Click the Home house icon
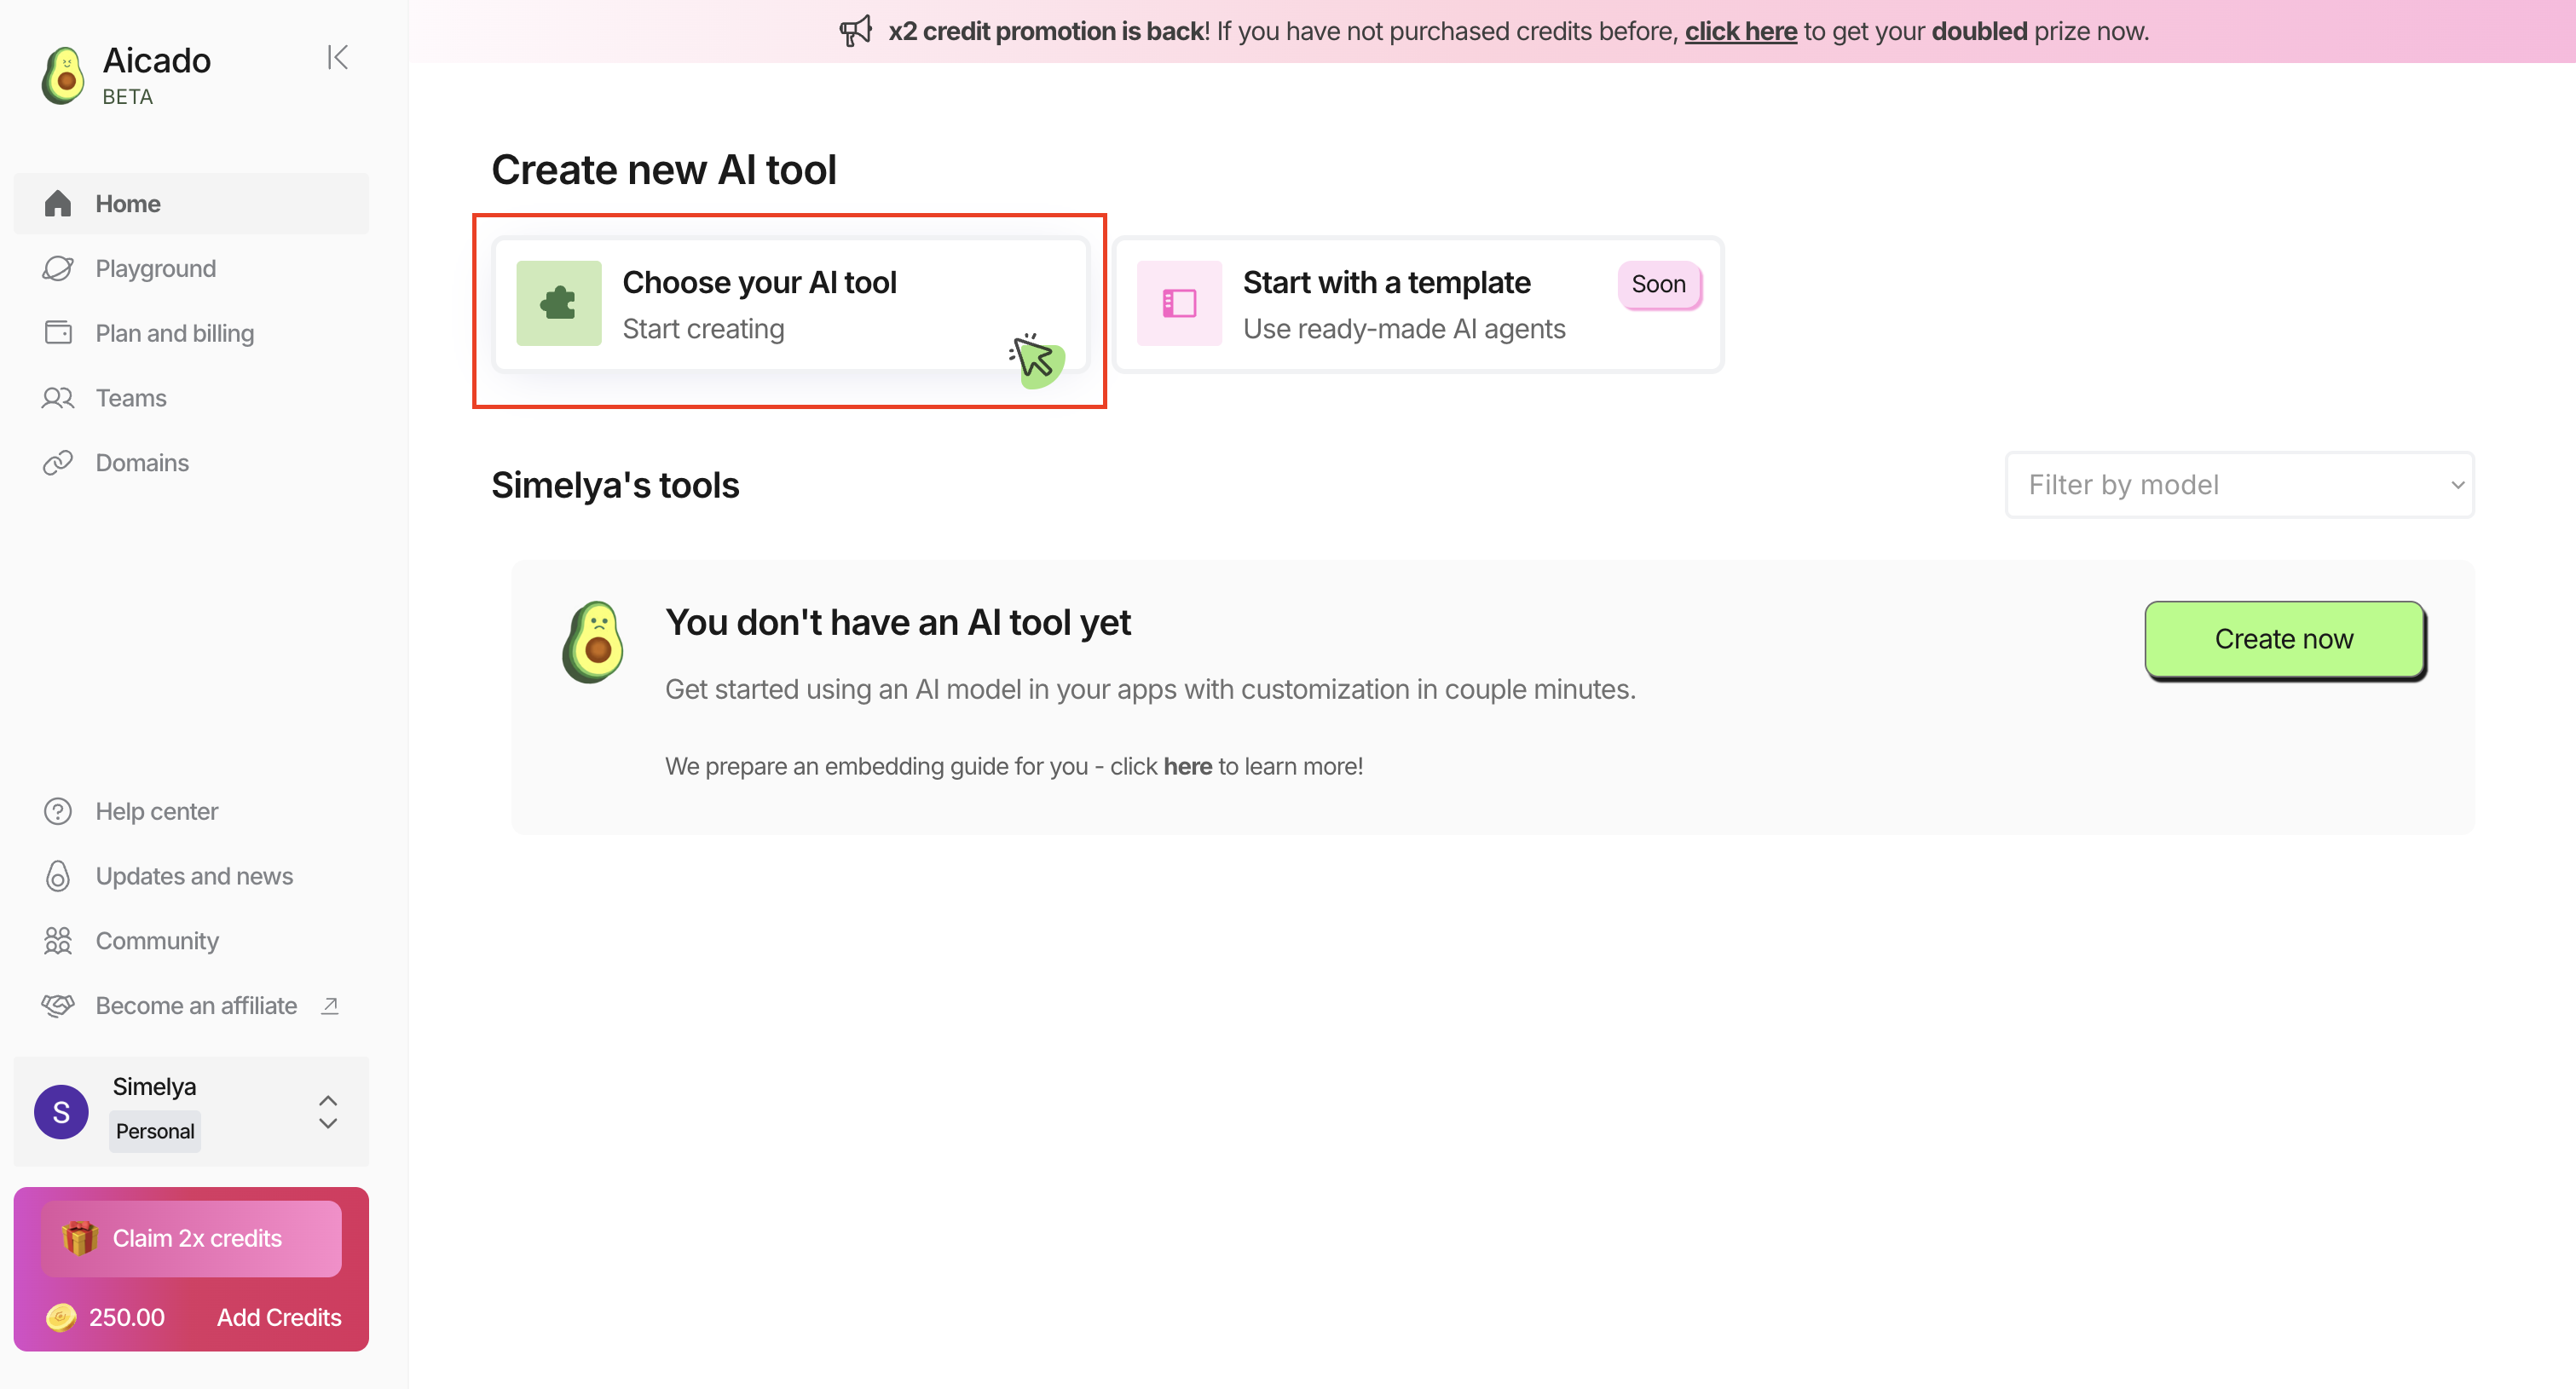 (x=58, y=204)
